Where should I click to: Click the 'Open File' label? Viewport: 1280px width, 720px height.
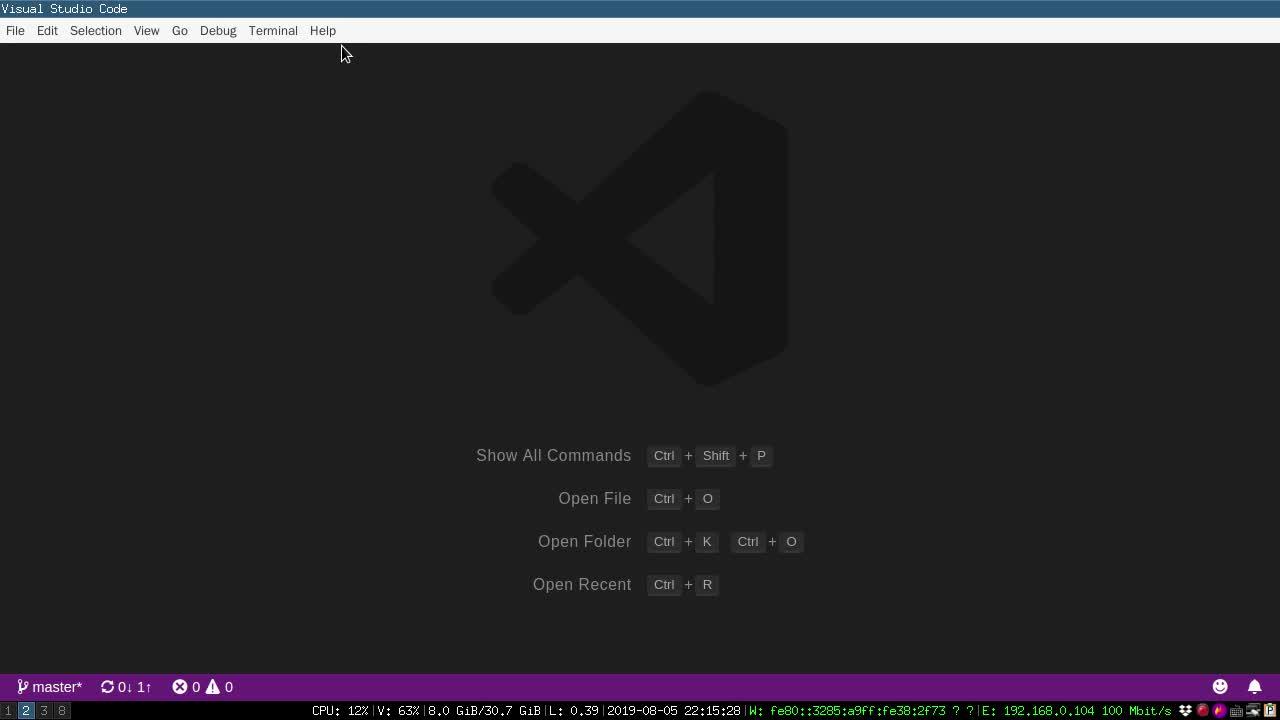pos(594,498)
